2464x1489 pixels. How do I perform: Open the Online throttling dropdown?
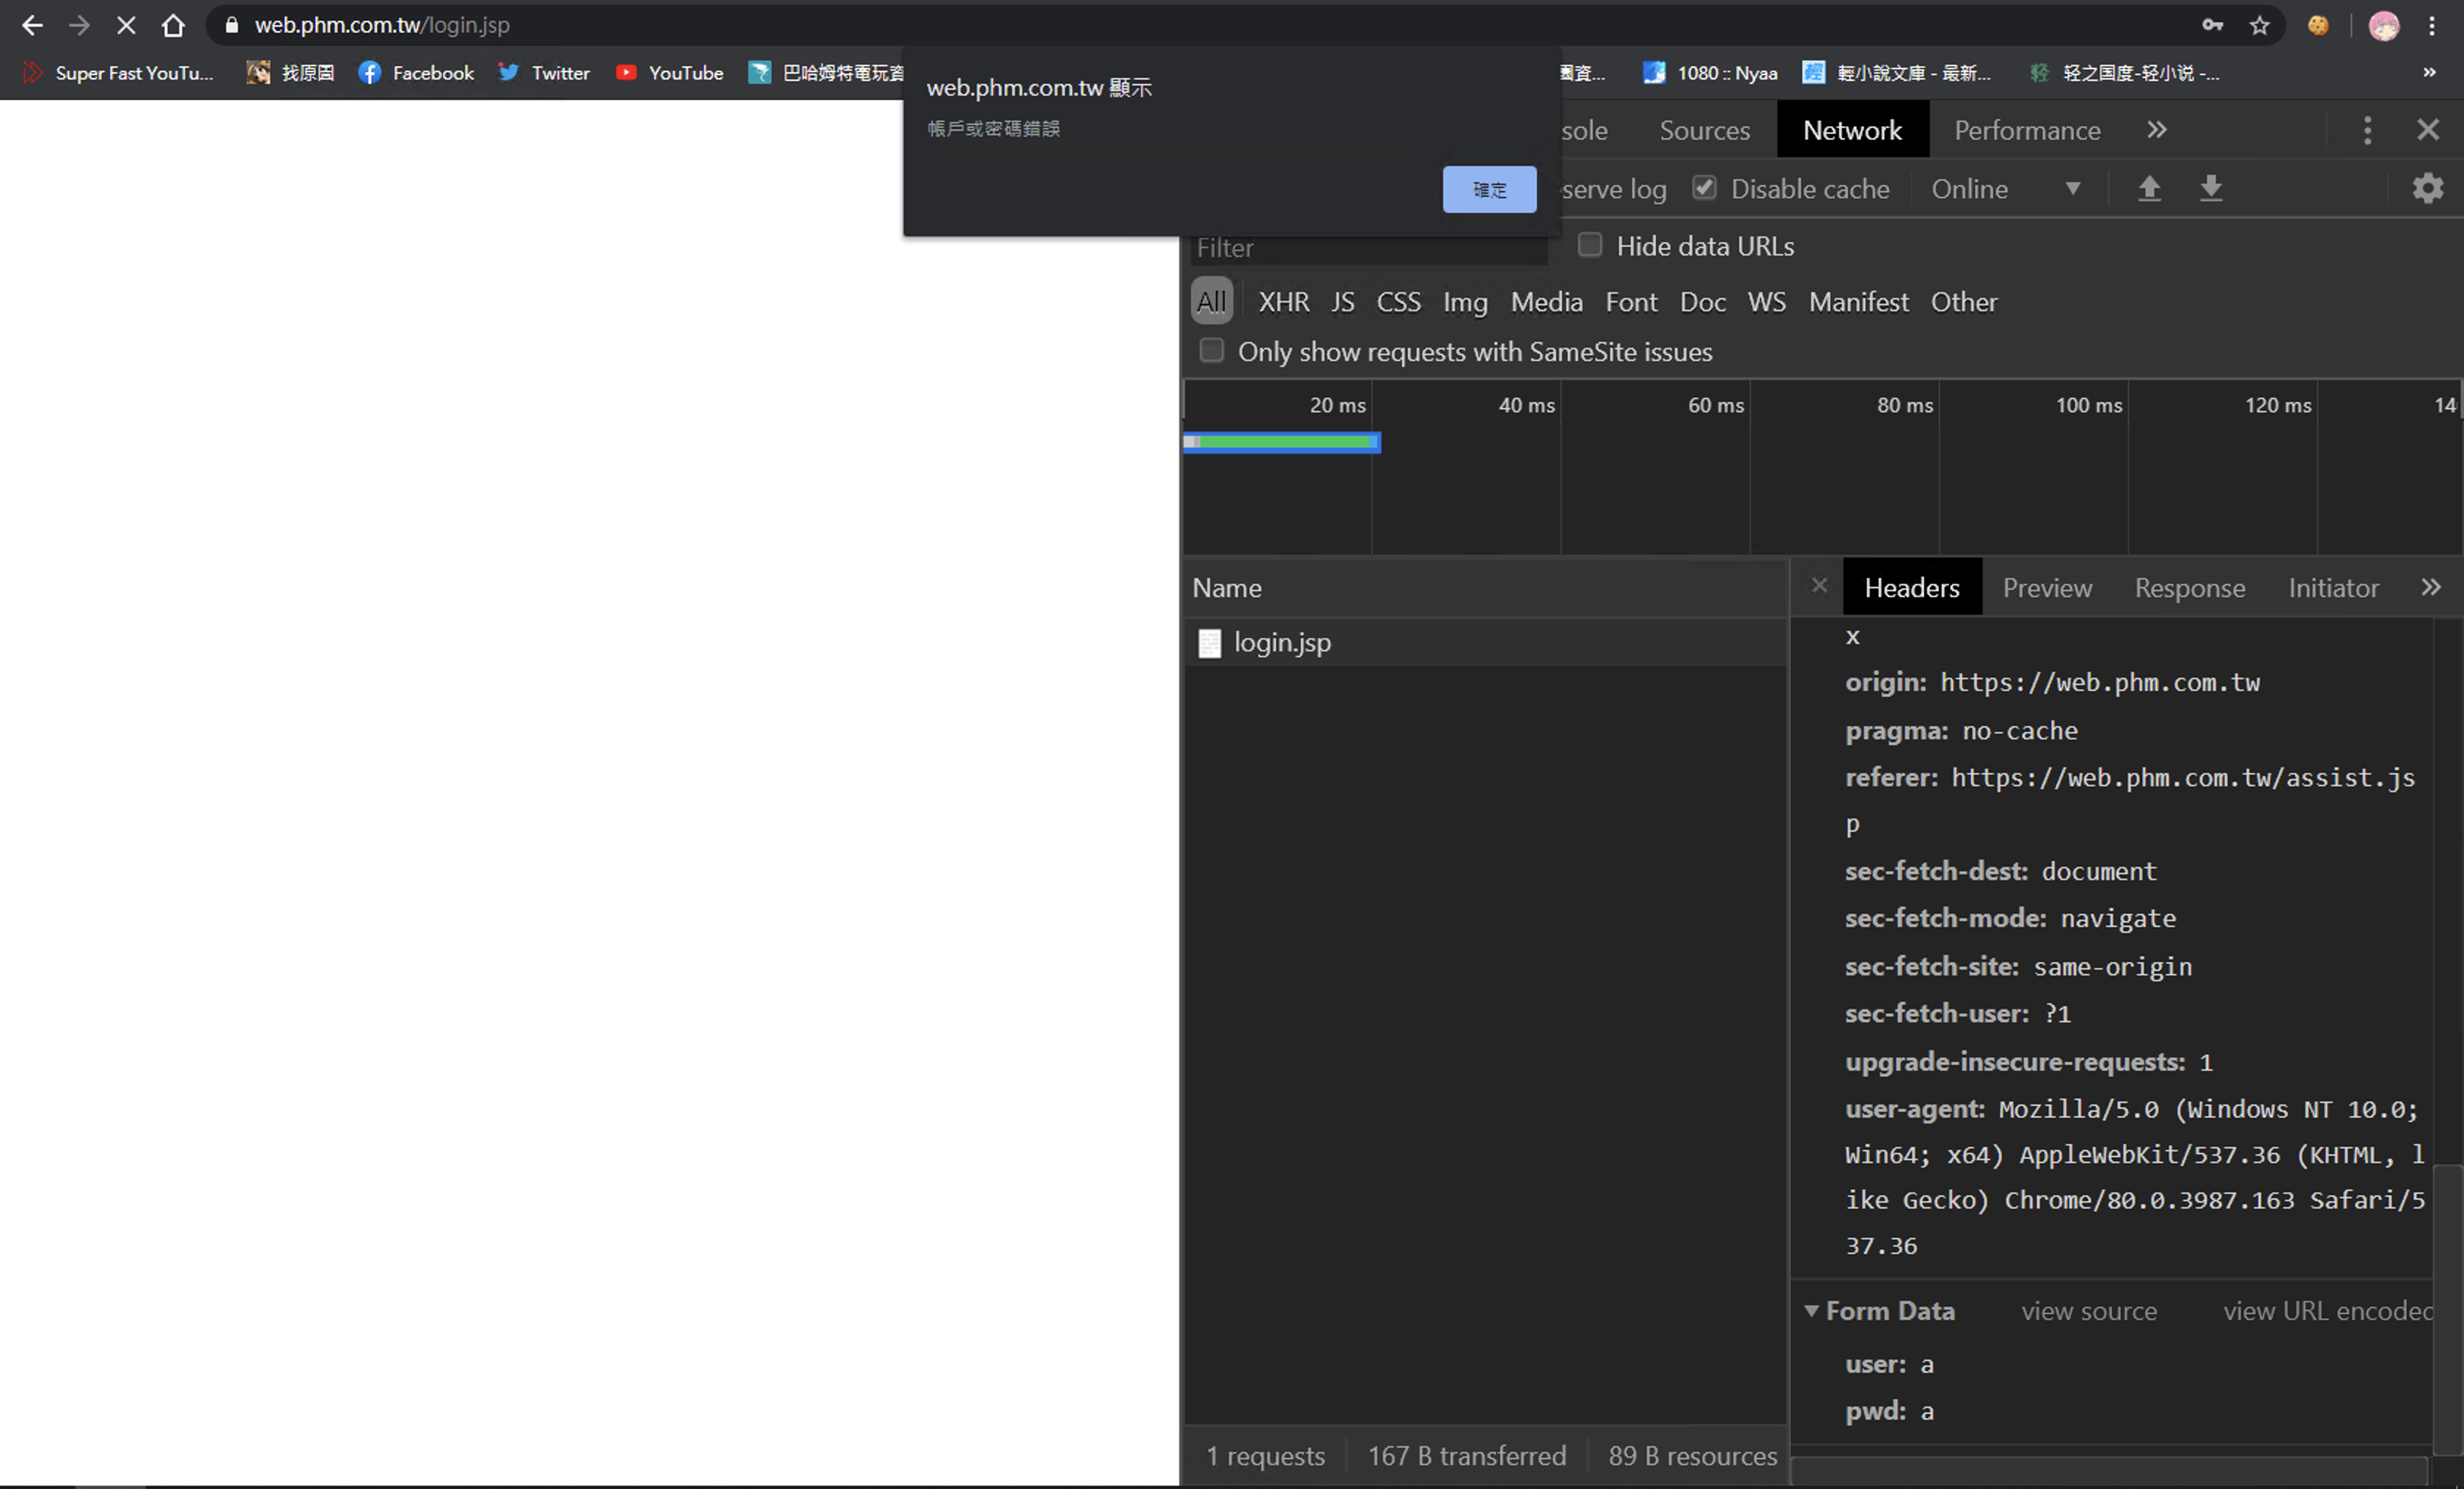(2005, 189)
